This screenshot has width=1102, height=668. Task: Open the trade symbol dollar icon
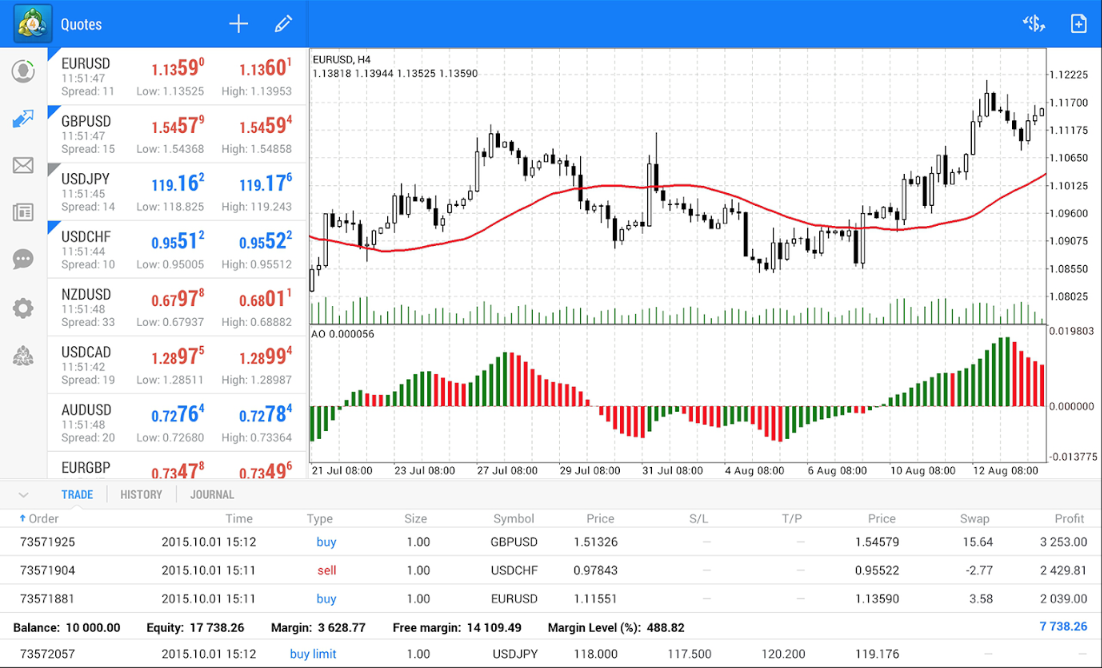click(x=1033, y=24)
